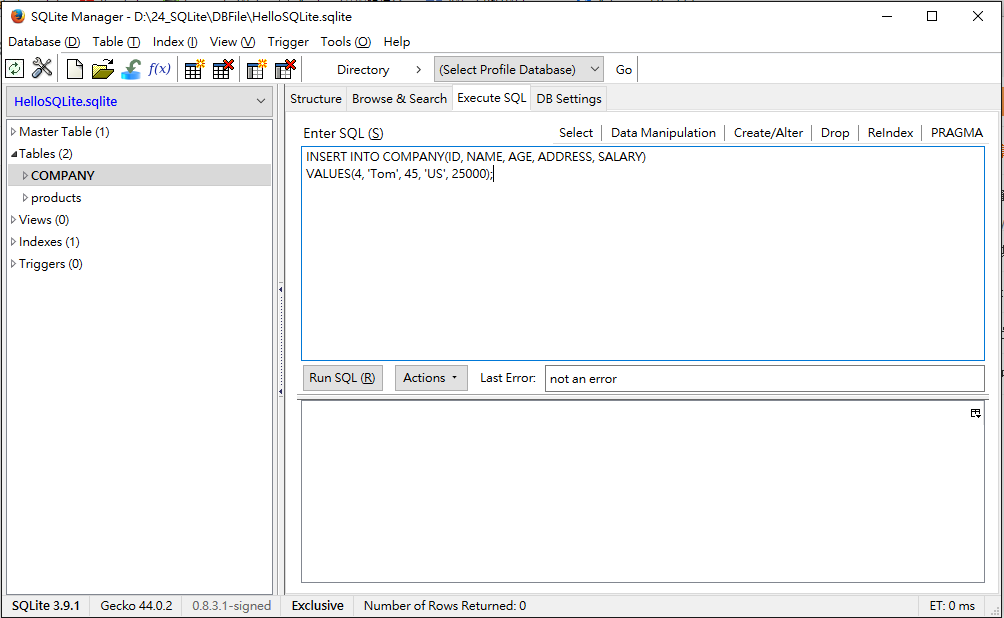
Task: Select Master Table (1) tree item
Action: click(64, 131)
